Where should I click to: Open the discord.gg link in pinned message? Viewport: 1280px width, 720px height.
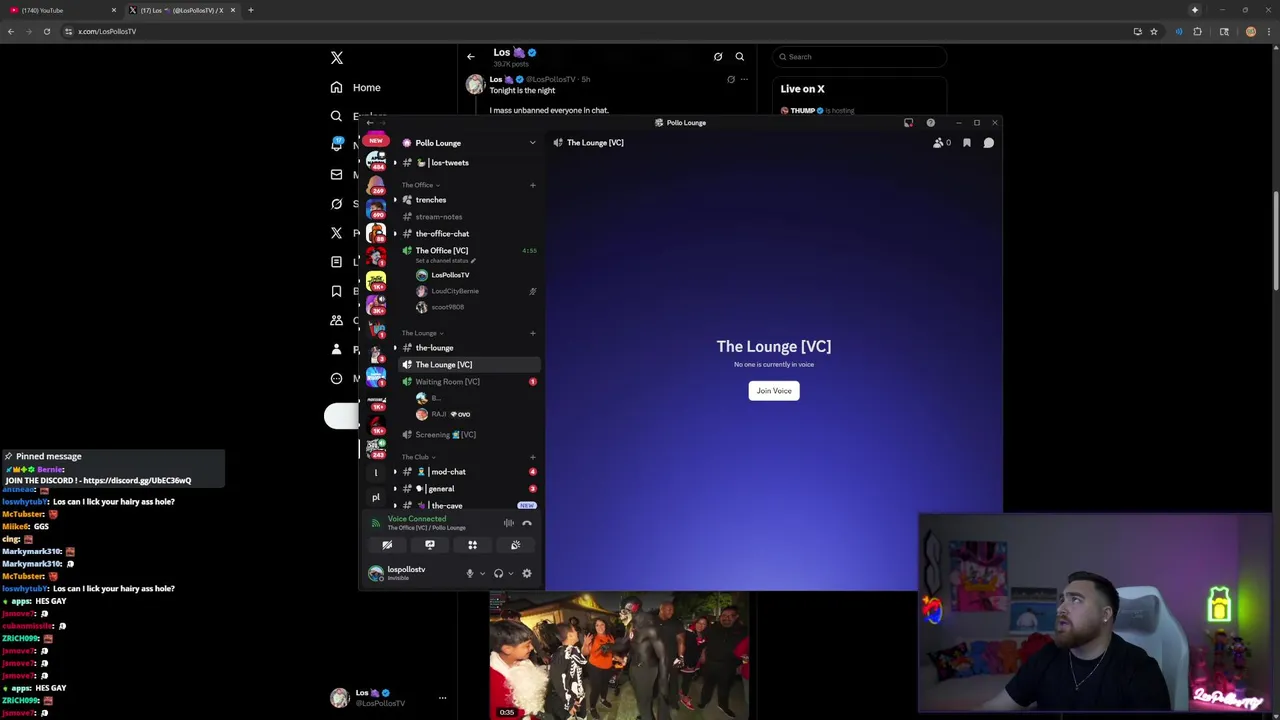[x=138, y=481]
